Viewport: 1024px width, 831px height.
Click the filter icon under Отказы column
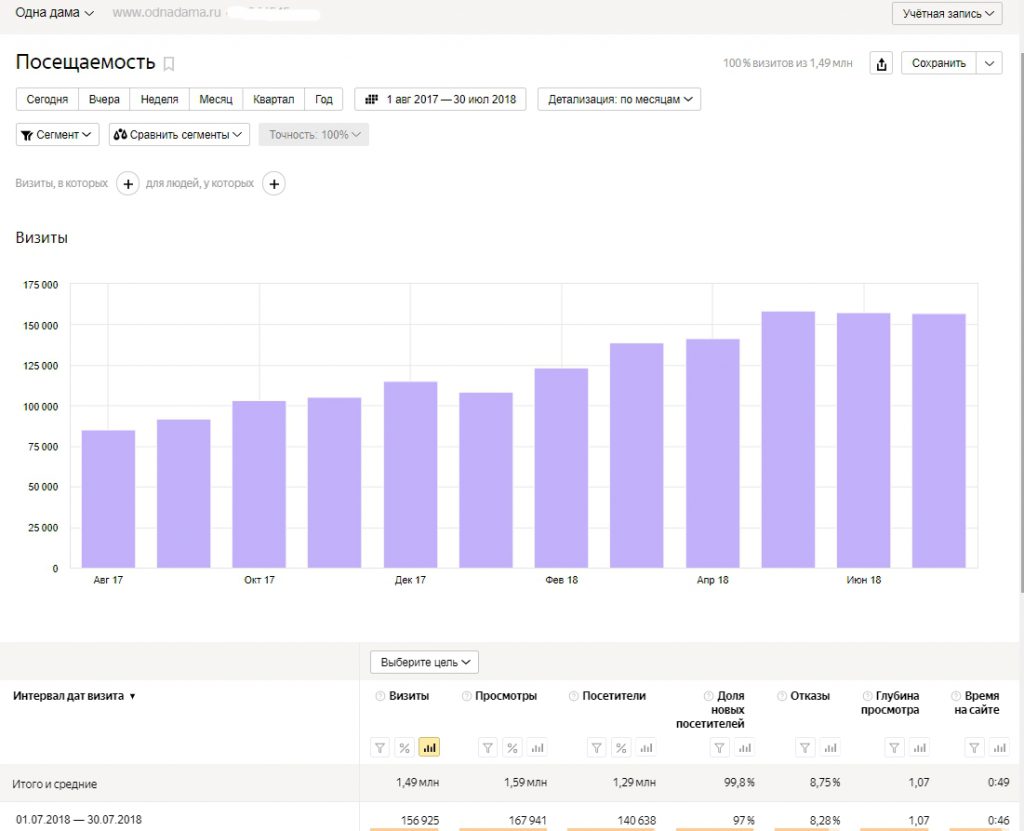tap(805, 747)
